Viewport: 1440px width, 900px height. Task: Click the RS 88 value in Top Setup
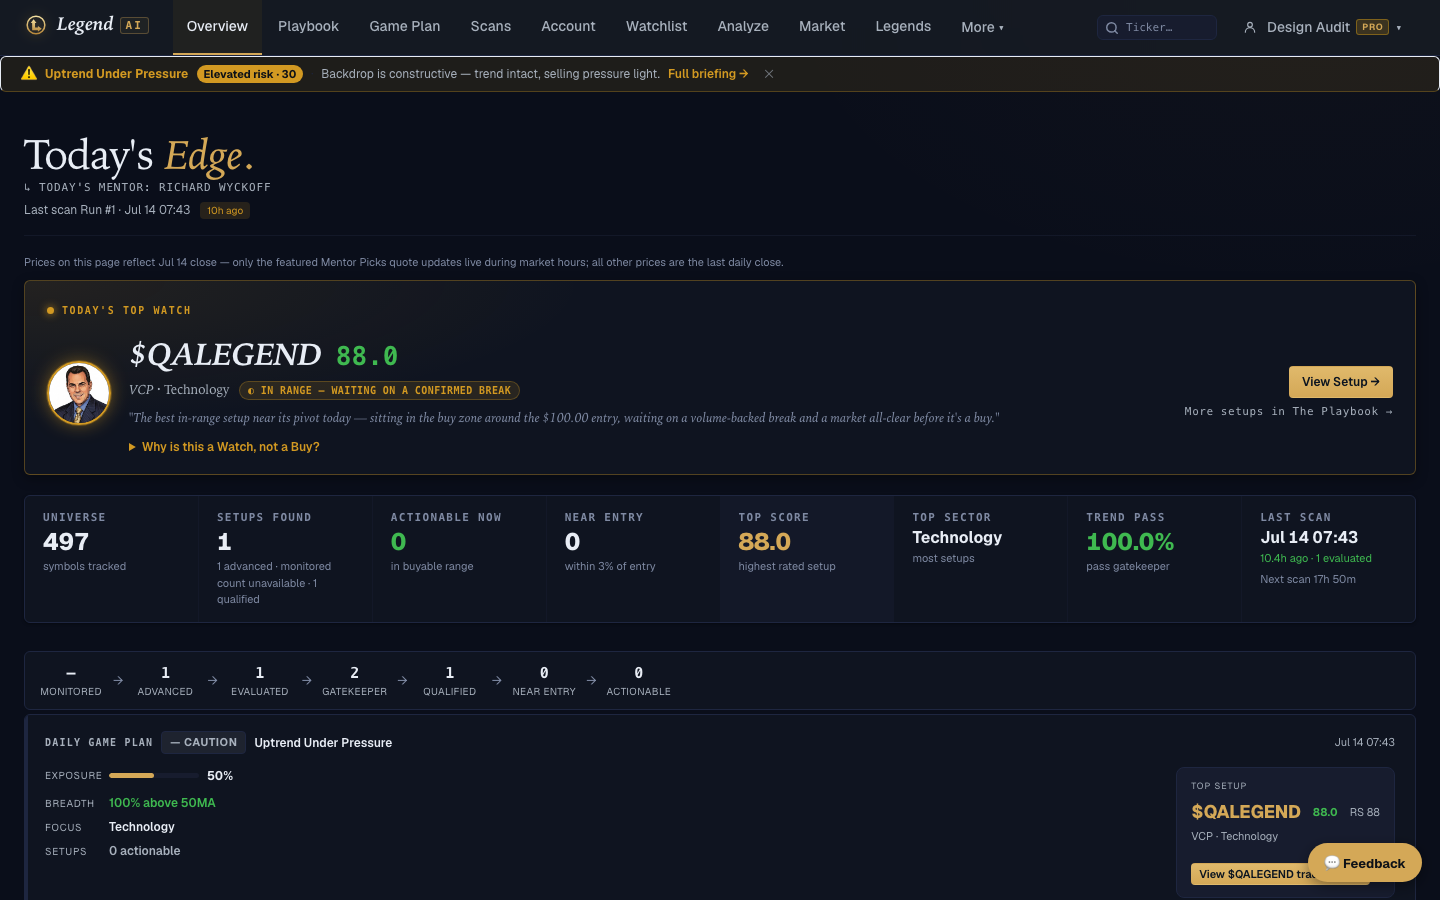pos(1364,812)
